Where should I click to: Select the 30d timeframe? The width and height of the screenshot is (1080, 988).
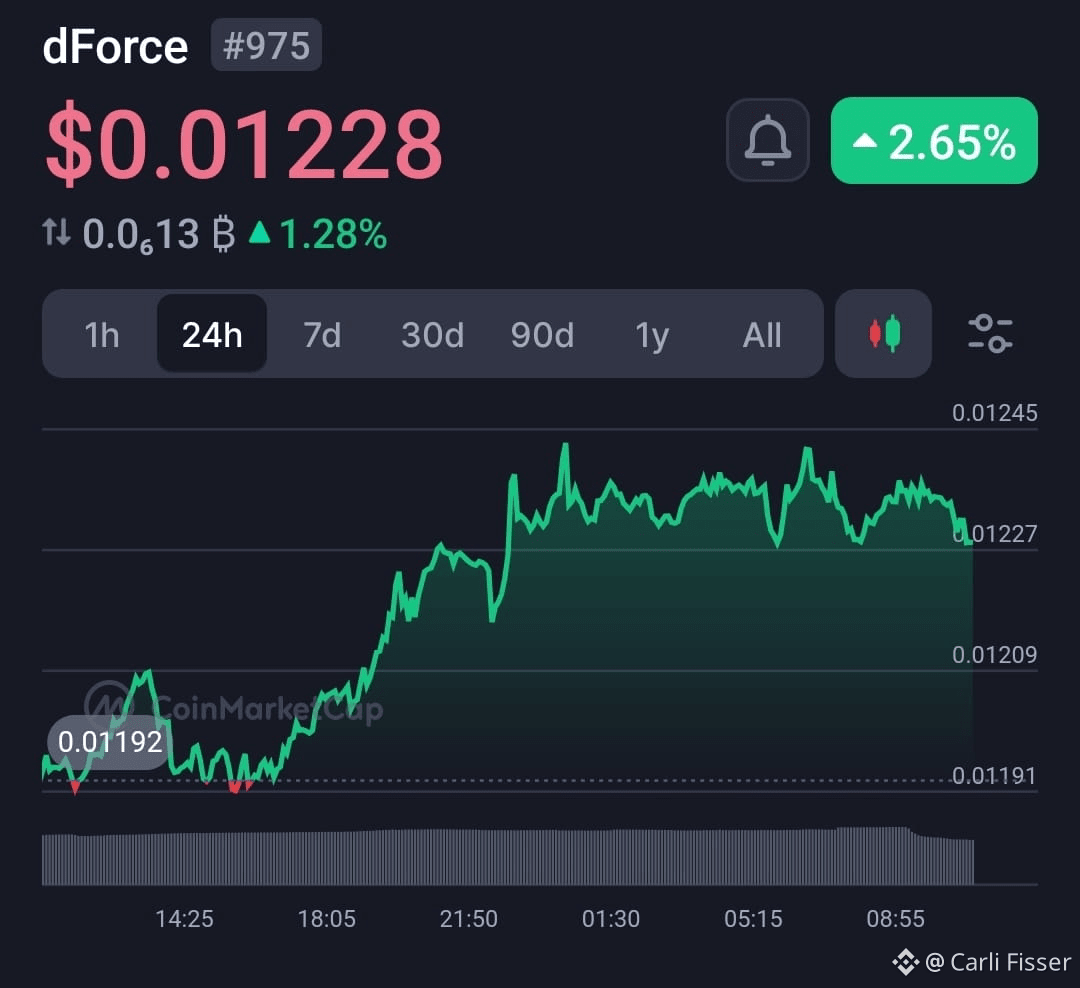(x=432, y=336)
